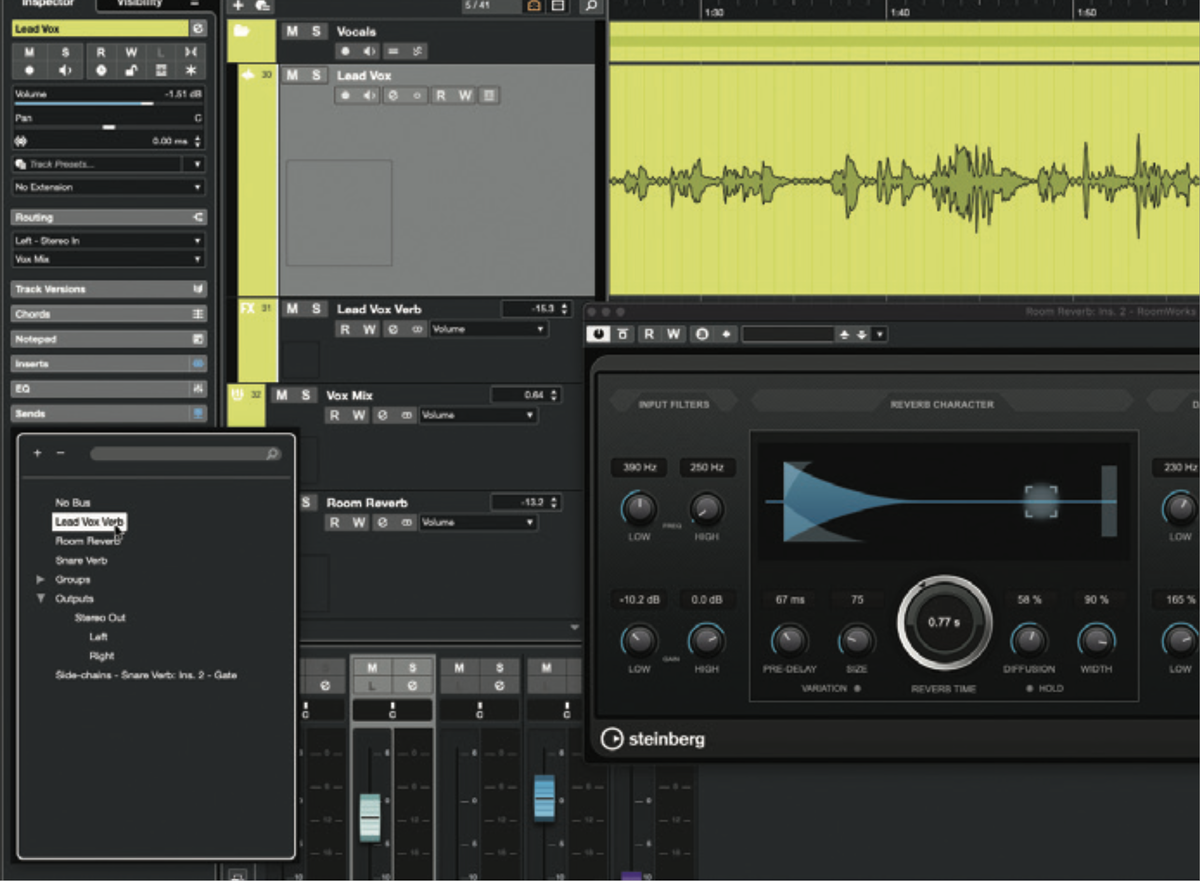Click the Volume slider in the Inspector
Image resolution: width=1200 pixels, height=881 pixels.
point(110,100)
